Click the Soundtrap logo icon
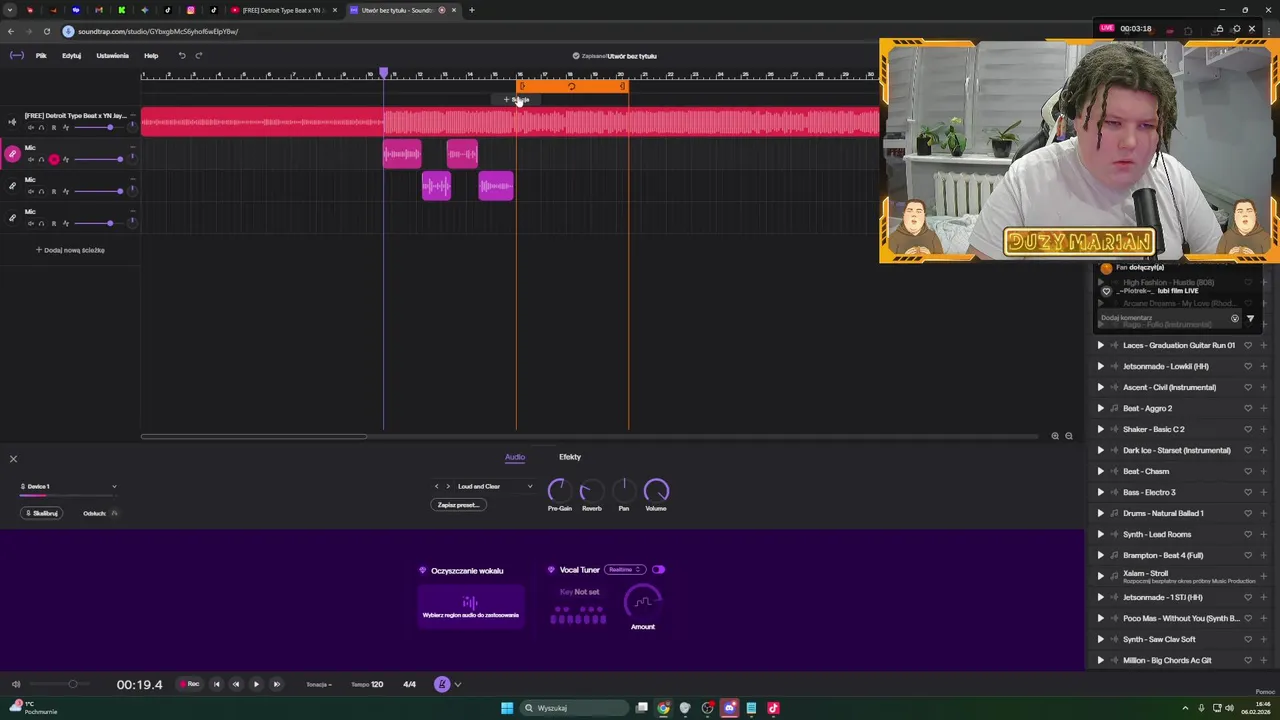Screen dimensions: 1280x720 17,56
